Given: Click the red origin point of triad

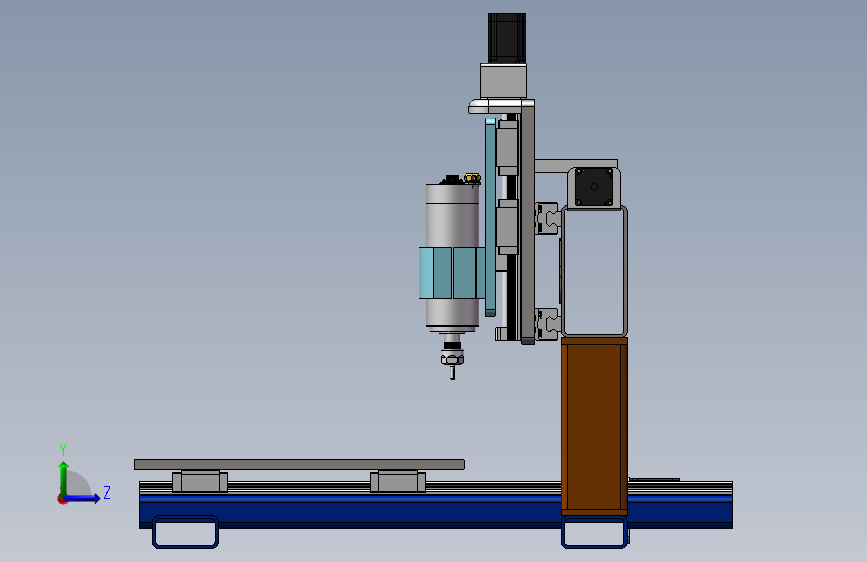Looking at the screenshot, I should click(x=62, y=499).
